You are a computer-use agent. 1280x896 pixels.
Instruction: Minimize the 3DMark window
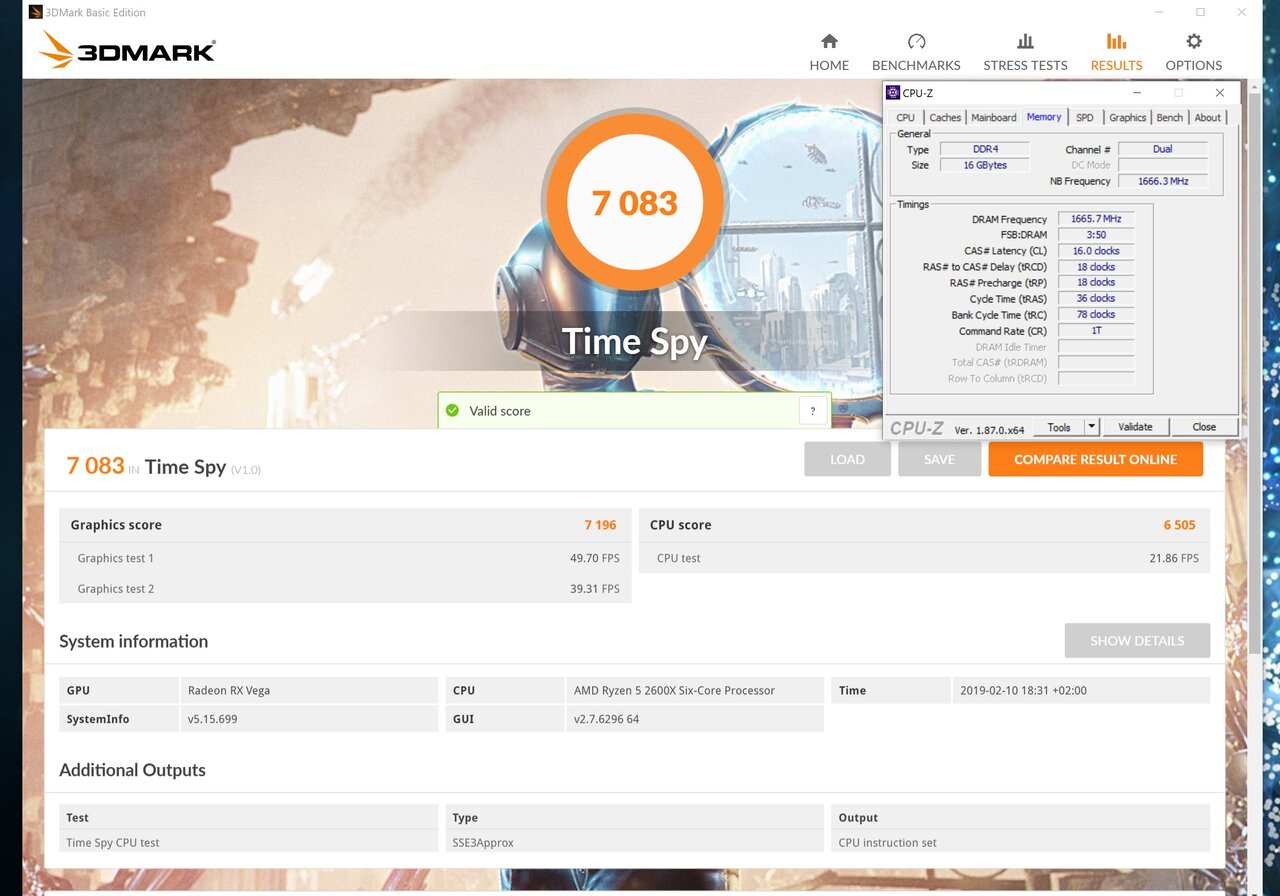point(1159,12)
